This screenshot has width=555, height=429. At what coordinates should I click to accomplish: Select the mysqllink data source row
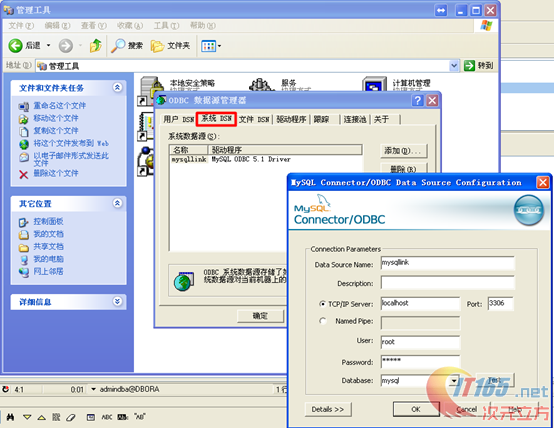tap(266, 160)
